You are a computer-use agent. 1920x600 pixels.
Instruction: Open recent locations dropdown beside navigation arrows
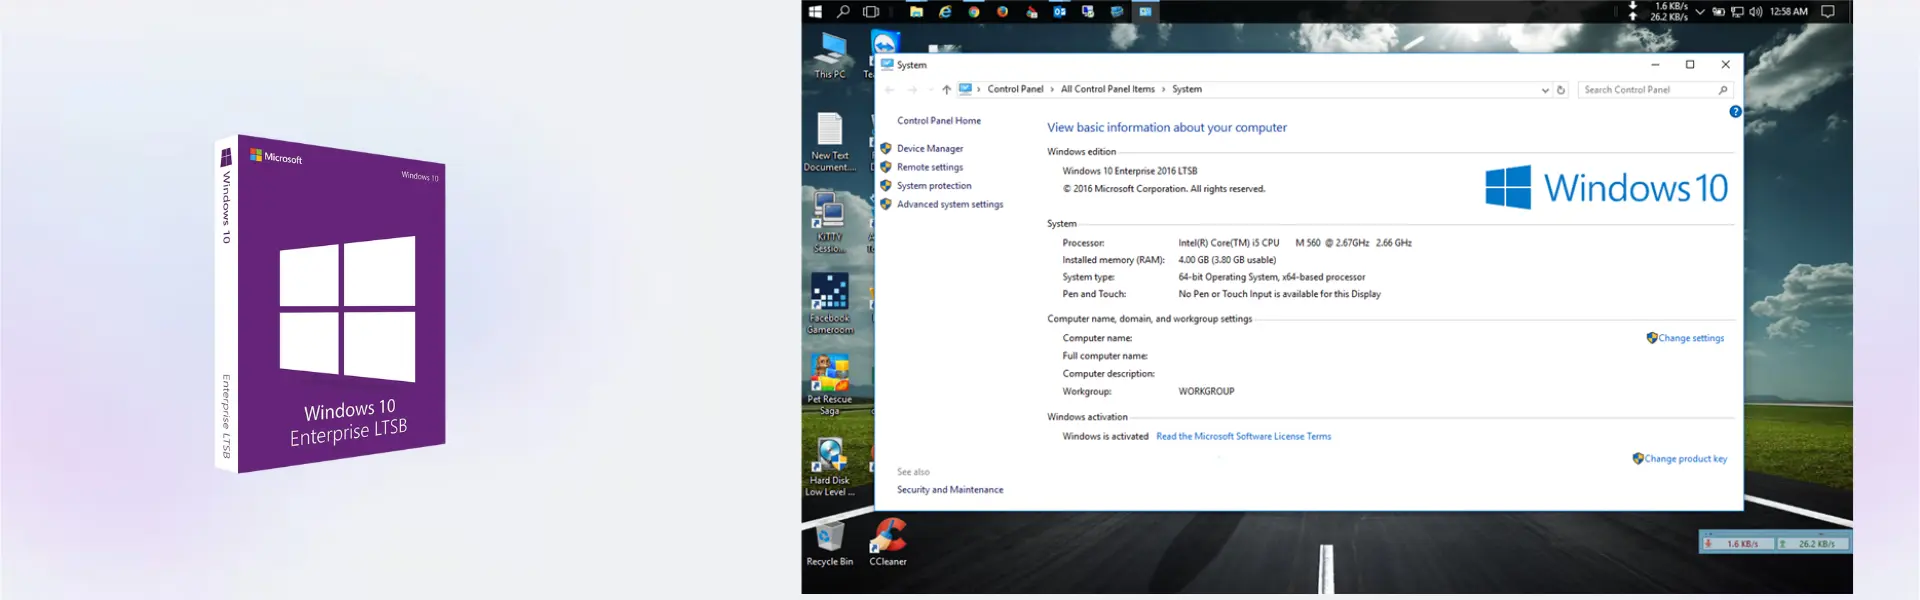(930, 90)
